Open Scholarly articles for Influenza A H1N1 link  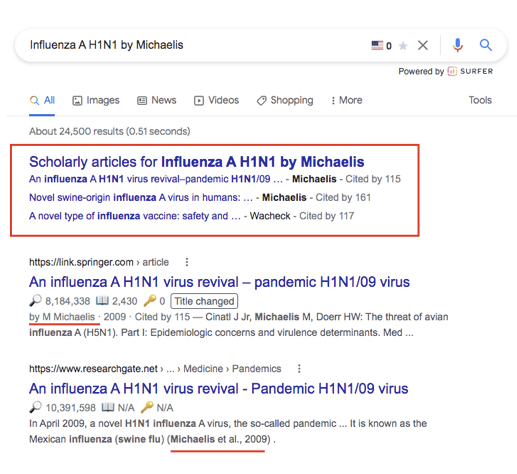[x=196, y=162]
